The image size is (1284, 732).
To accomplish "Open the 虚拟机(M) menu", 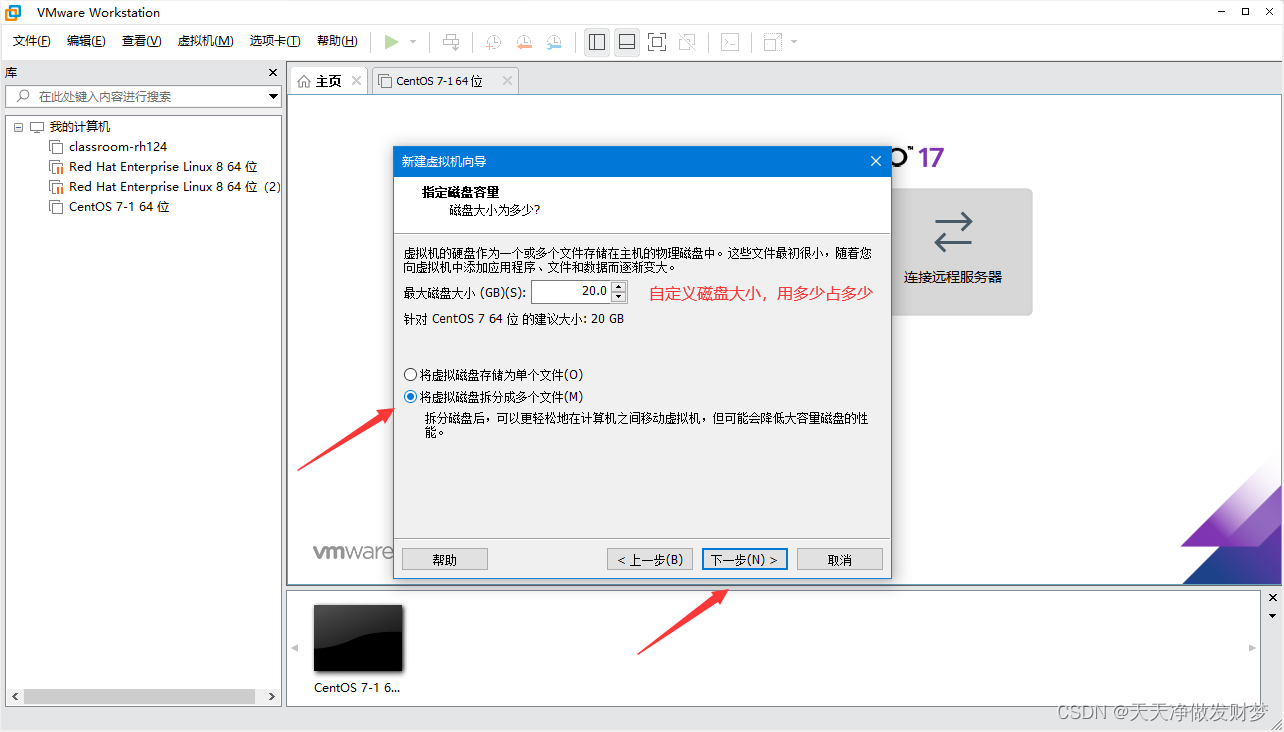I will click(205, 41).
